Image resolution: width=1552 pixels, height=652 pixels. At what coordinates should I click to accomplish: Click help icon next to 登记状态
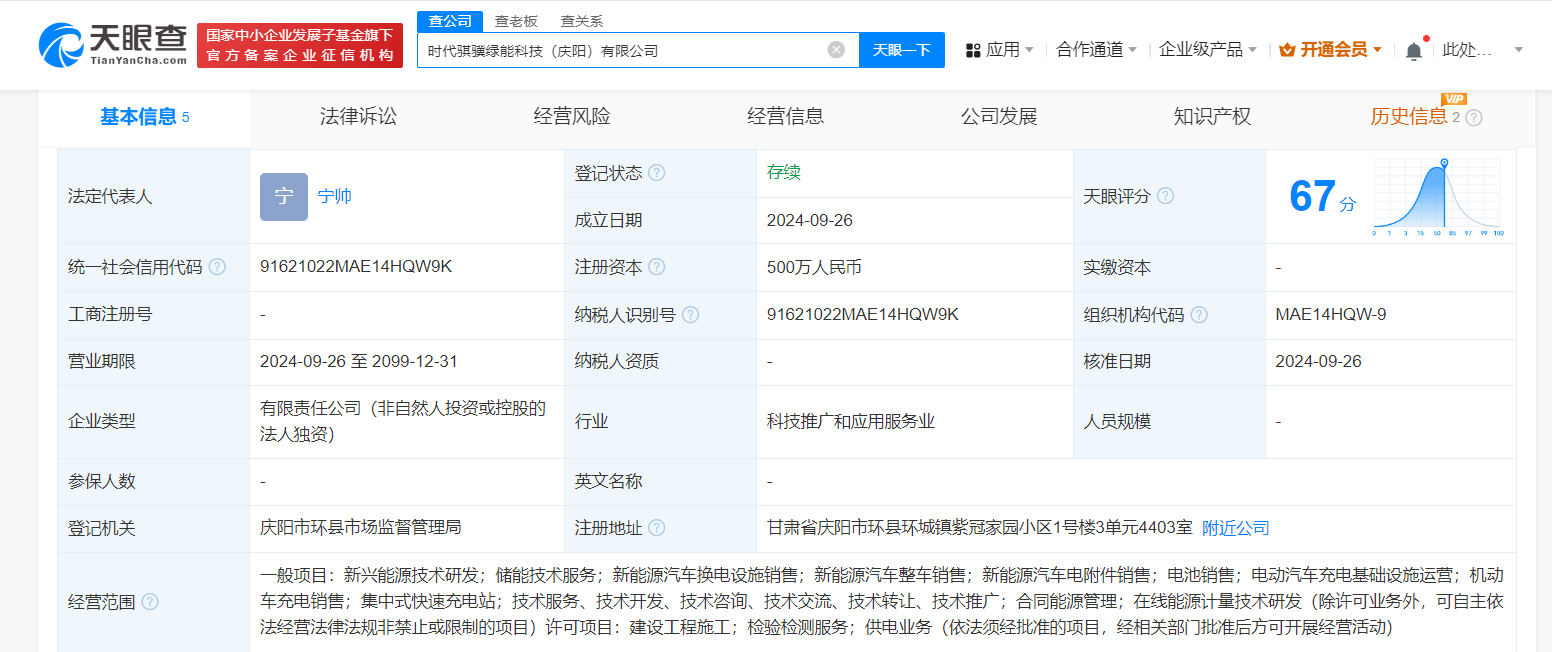click(x=656, y=173)
